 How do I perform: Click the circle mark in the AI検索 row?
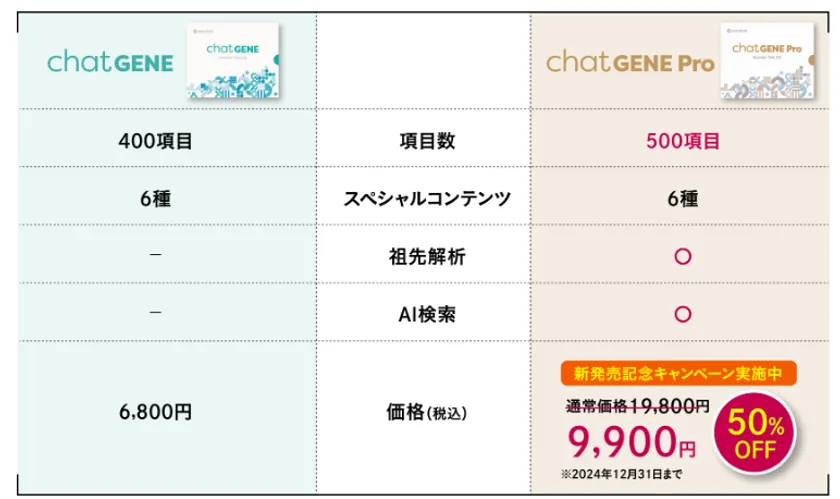tap(683, 314)
